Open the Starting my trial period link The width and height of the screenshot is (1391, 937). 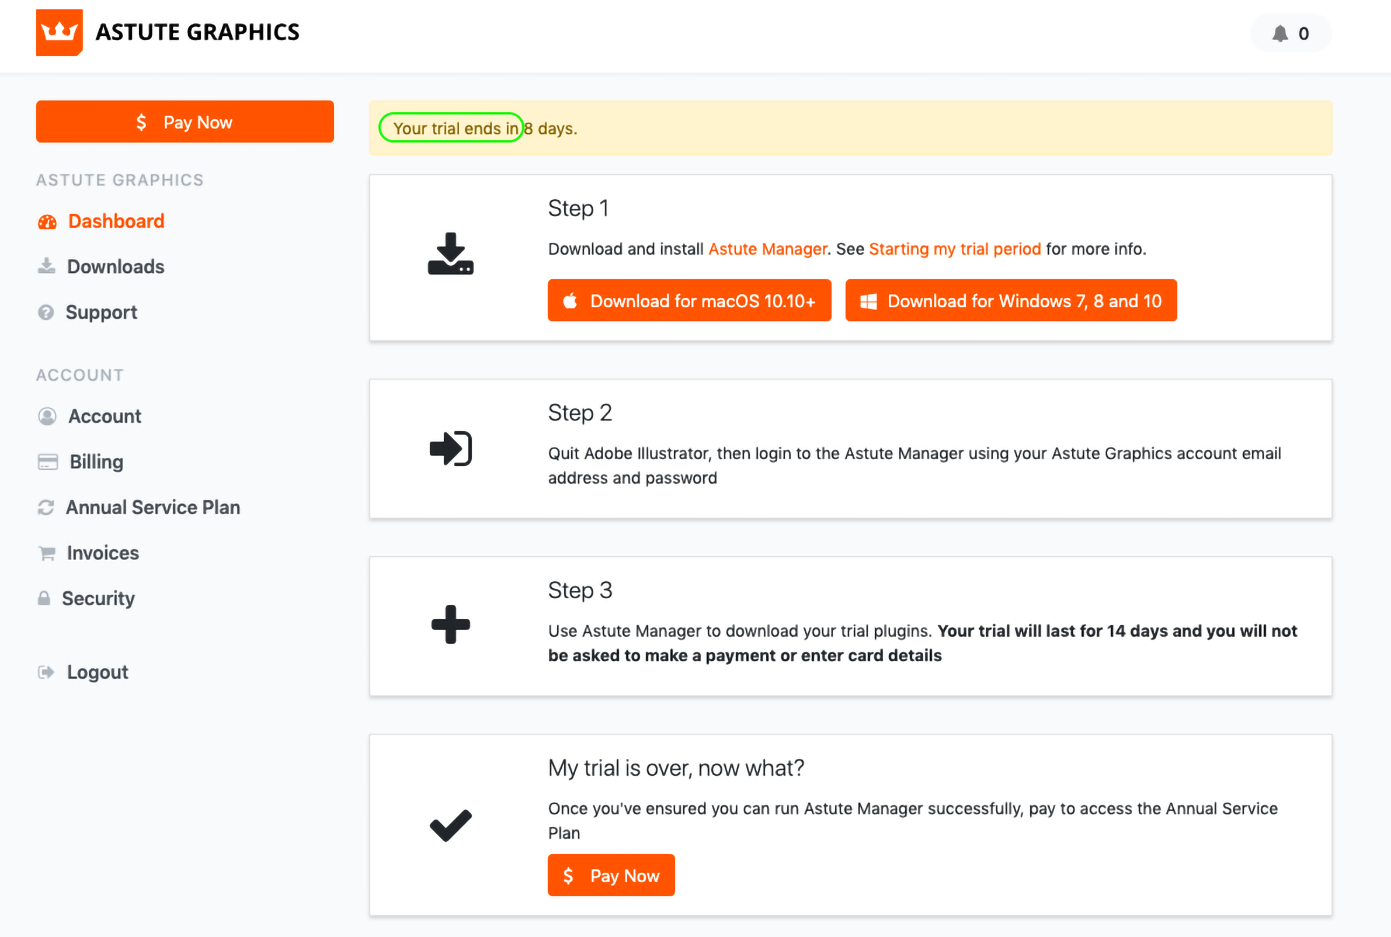point(954,249)
